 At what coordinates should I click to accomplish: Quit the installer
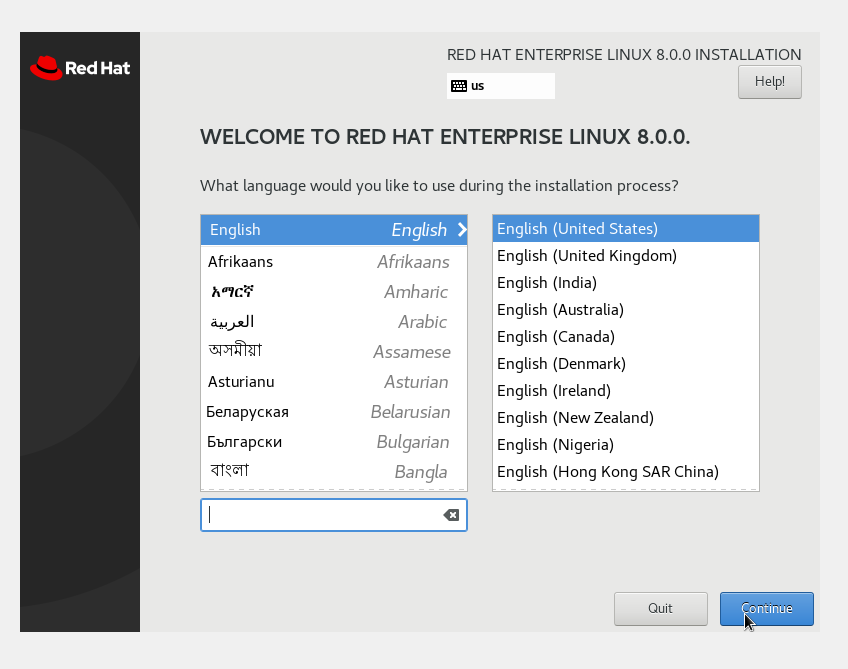[x=660, y=608]
